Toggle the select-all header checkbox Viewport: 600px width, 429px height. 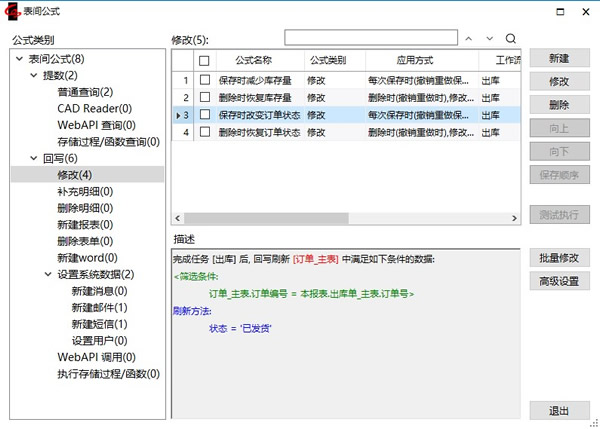click(x=204, y=61)
